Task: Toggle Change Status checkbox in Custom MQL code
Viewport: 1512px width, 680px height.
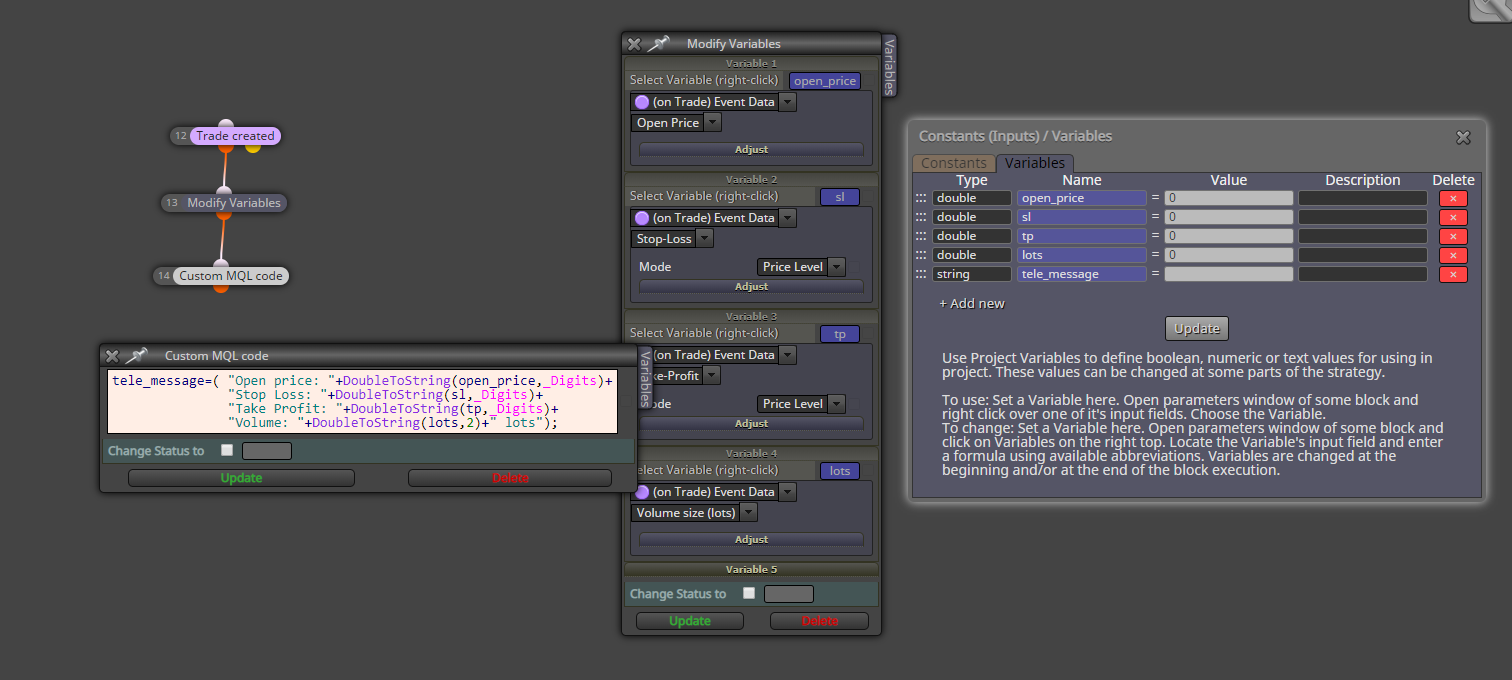Action: tap(227, 450)
